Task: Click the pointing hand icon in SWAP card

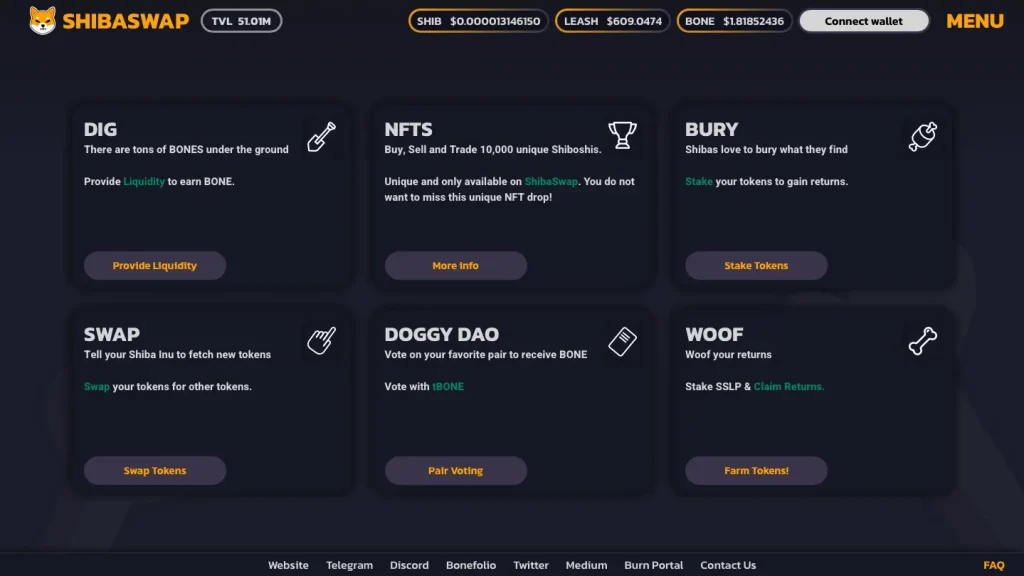Action: (321, 341)
